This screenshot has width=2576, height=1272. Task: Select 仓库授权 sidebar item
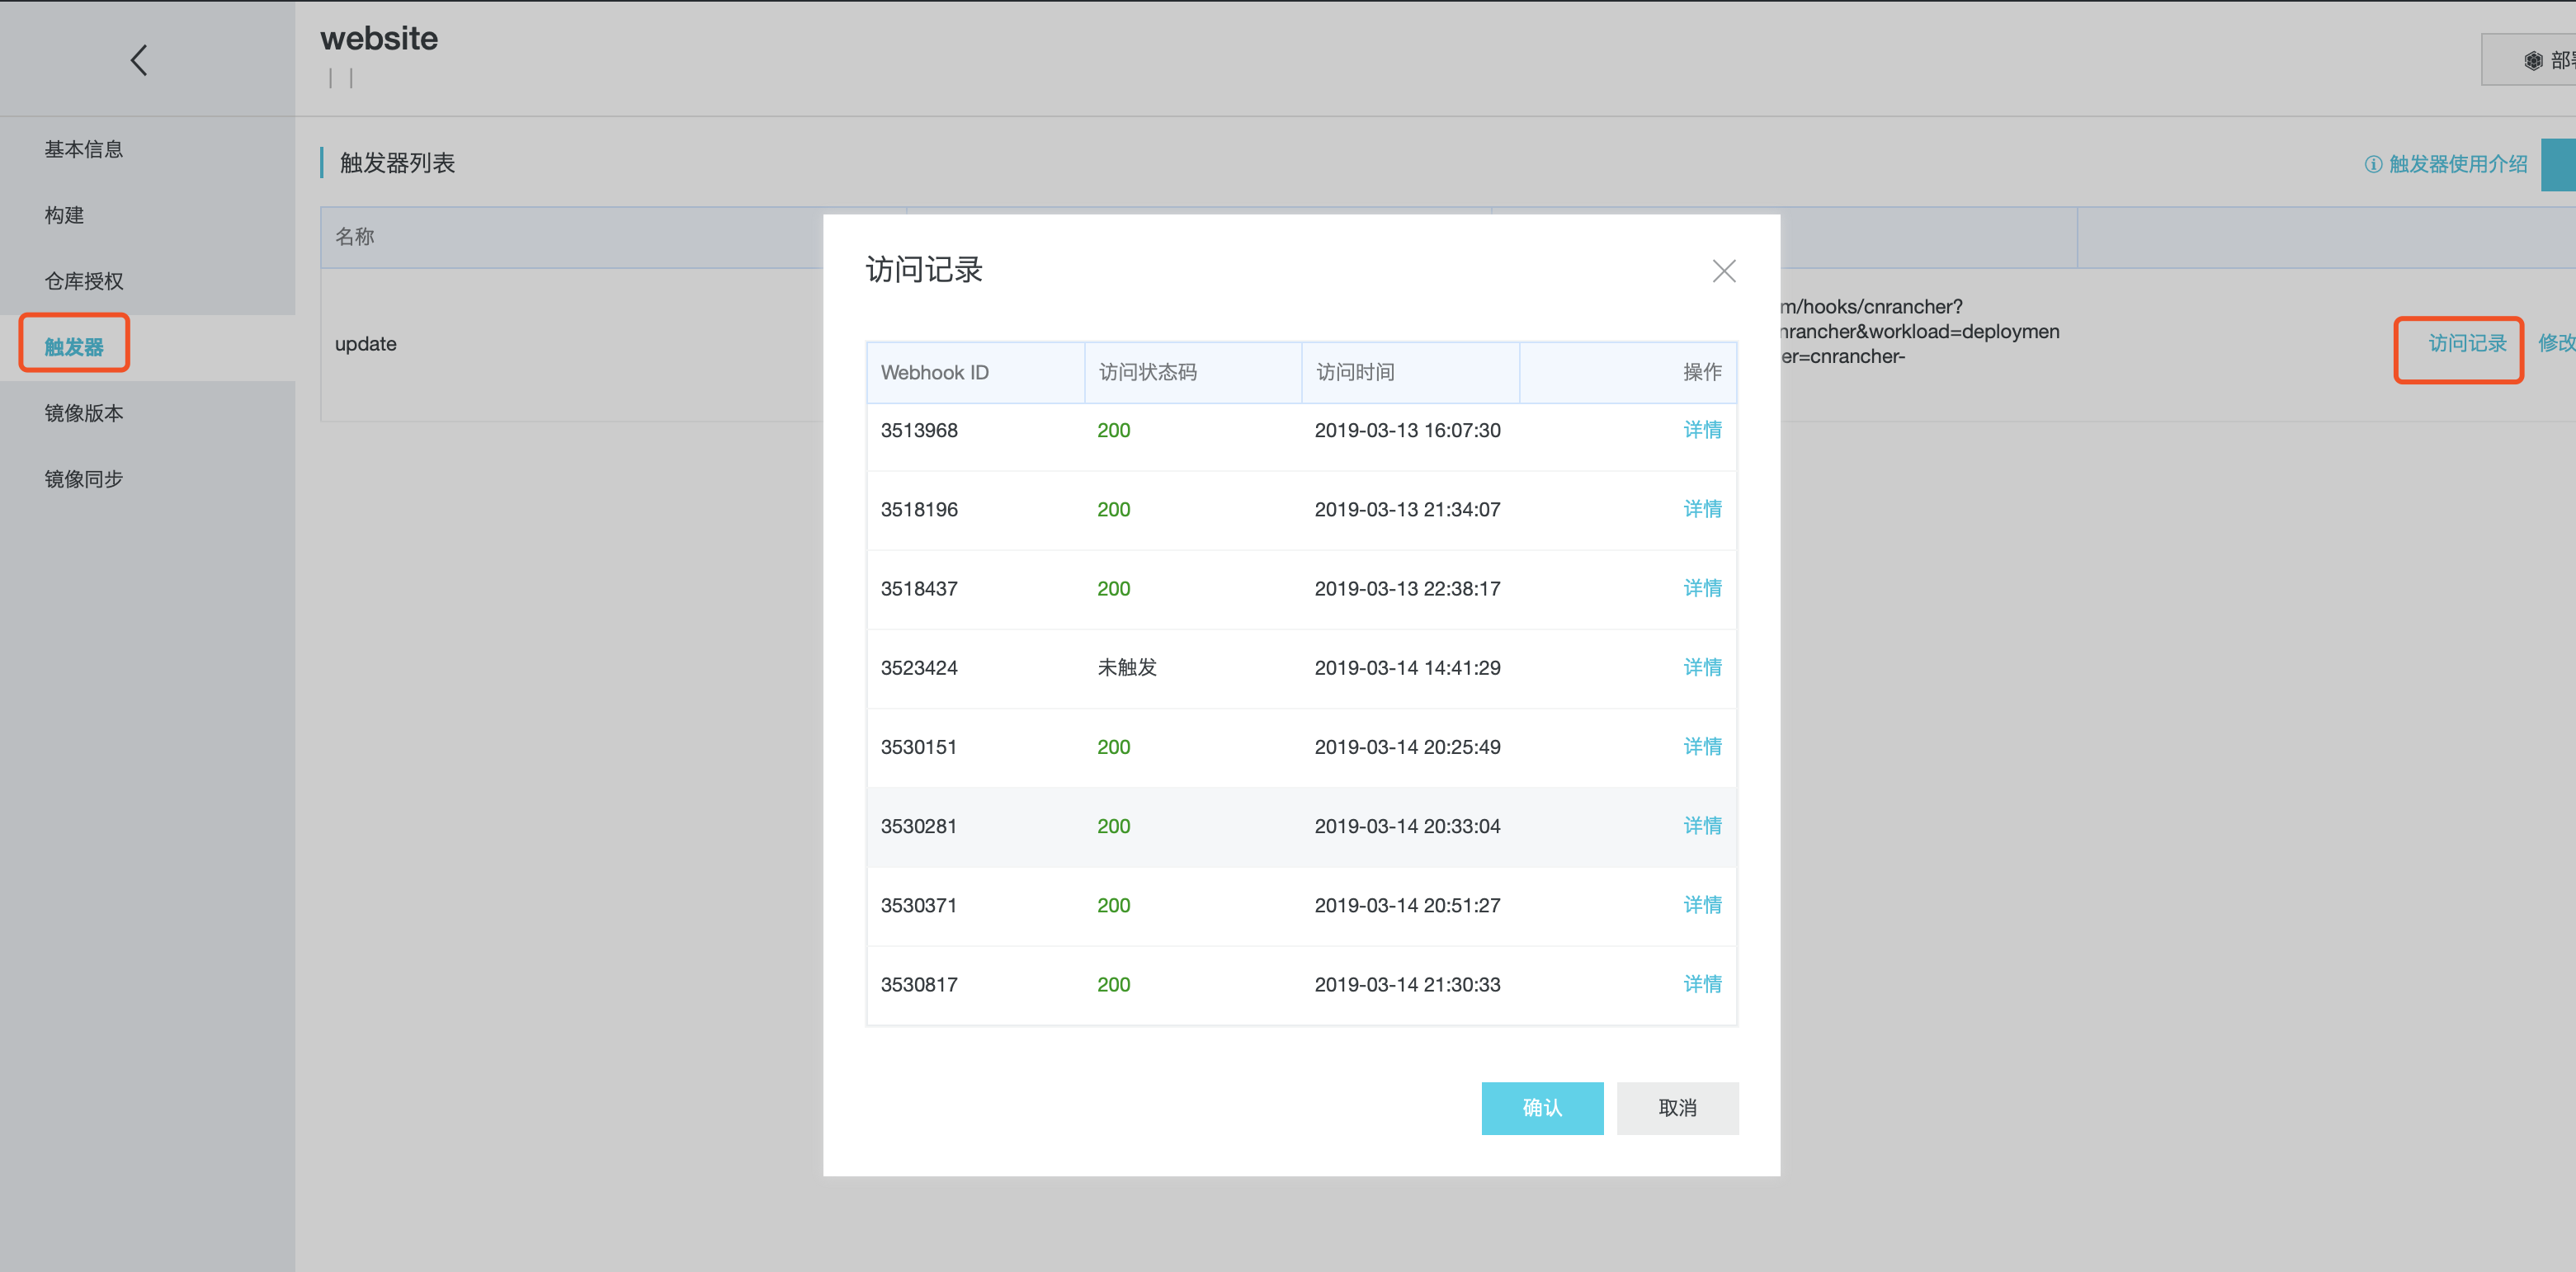(84, 281)
